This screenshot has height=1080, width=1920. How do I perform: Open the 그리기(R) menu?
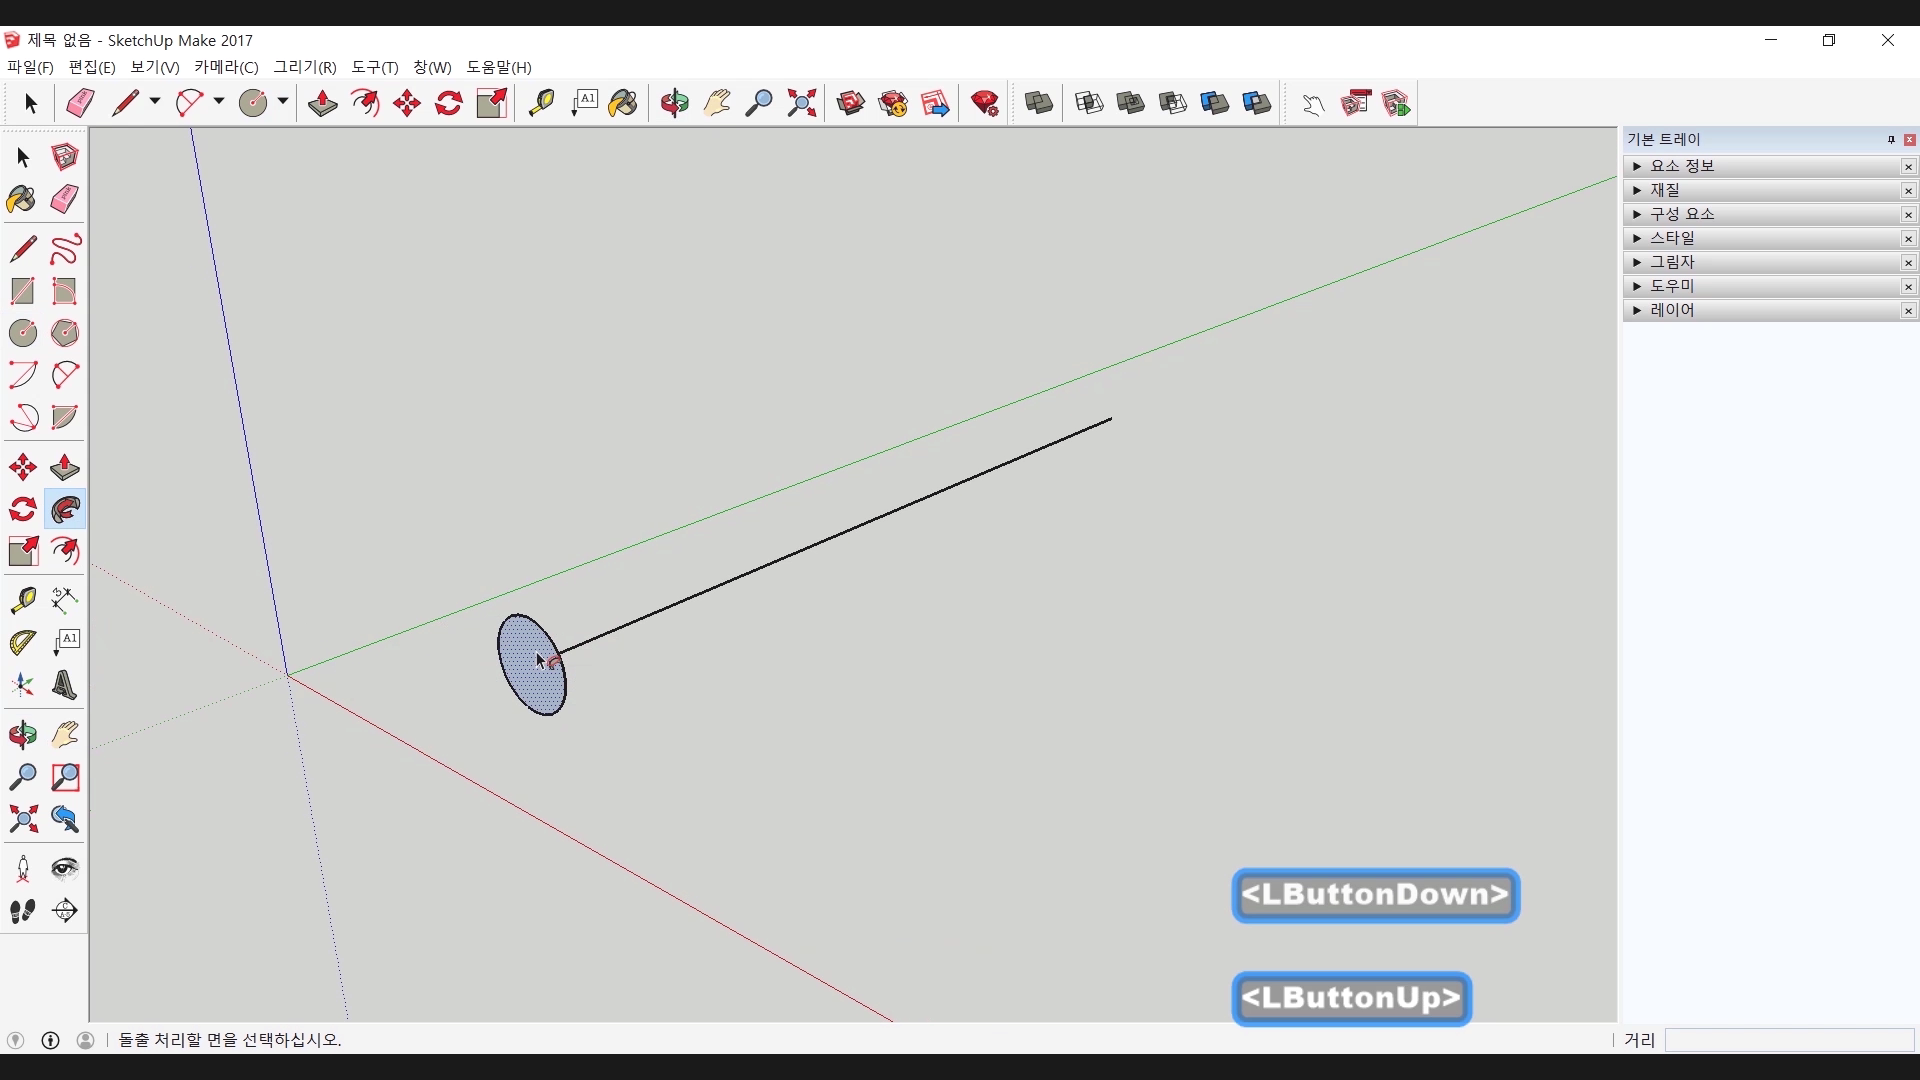pyautogui.click(x=305, y=67)
